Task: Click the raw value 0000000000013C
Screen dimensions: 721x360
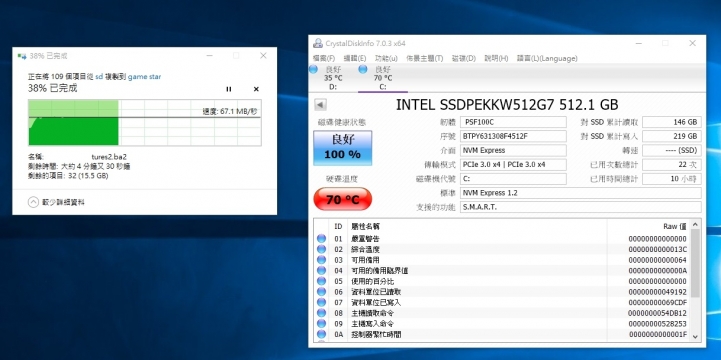Action: 657,249
